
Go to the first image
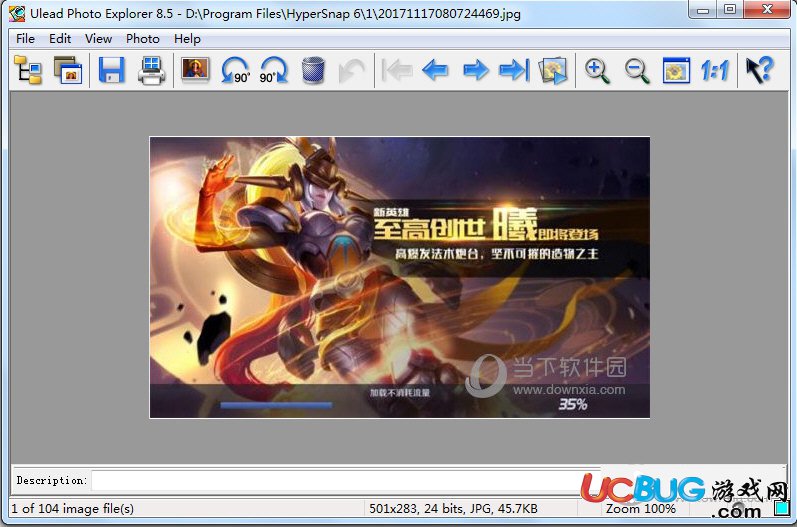click(396, 70)
